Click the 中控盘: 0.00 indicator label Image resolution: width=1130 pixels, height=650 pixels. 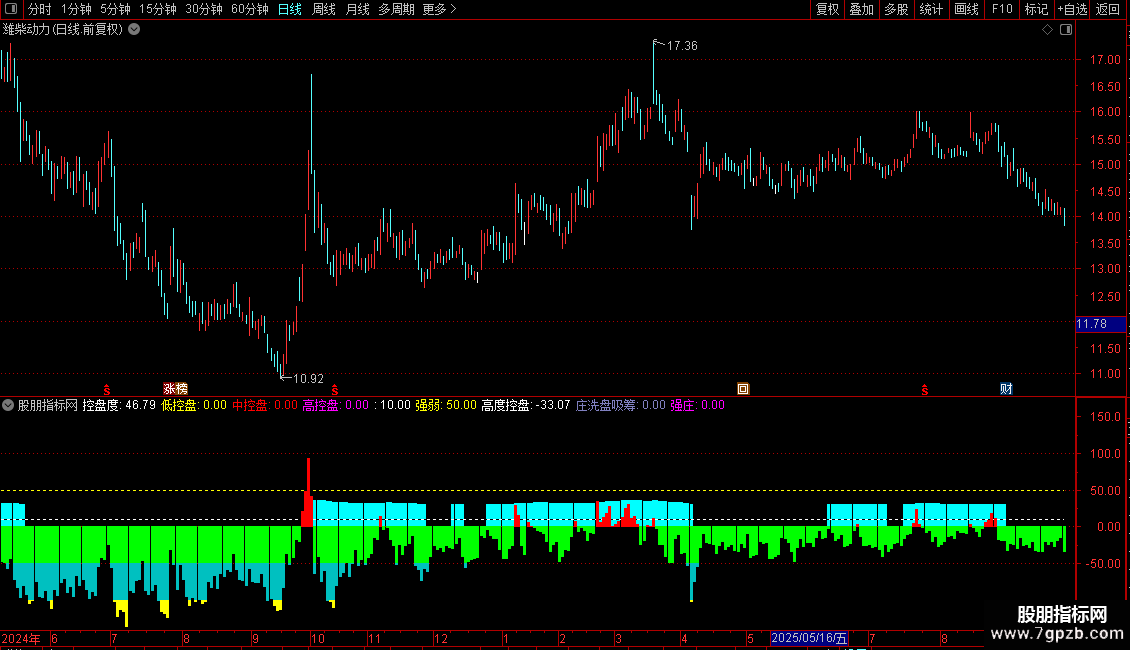pyautogui.click(x=264, y=405)
